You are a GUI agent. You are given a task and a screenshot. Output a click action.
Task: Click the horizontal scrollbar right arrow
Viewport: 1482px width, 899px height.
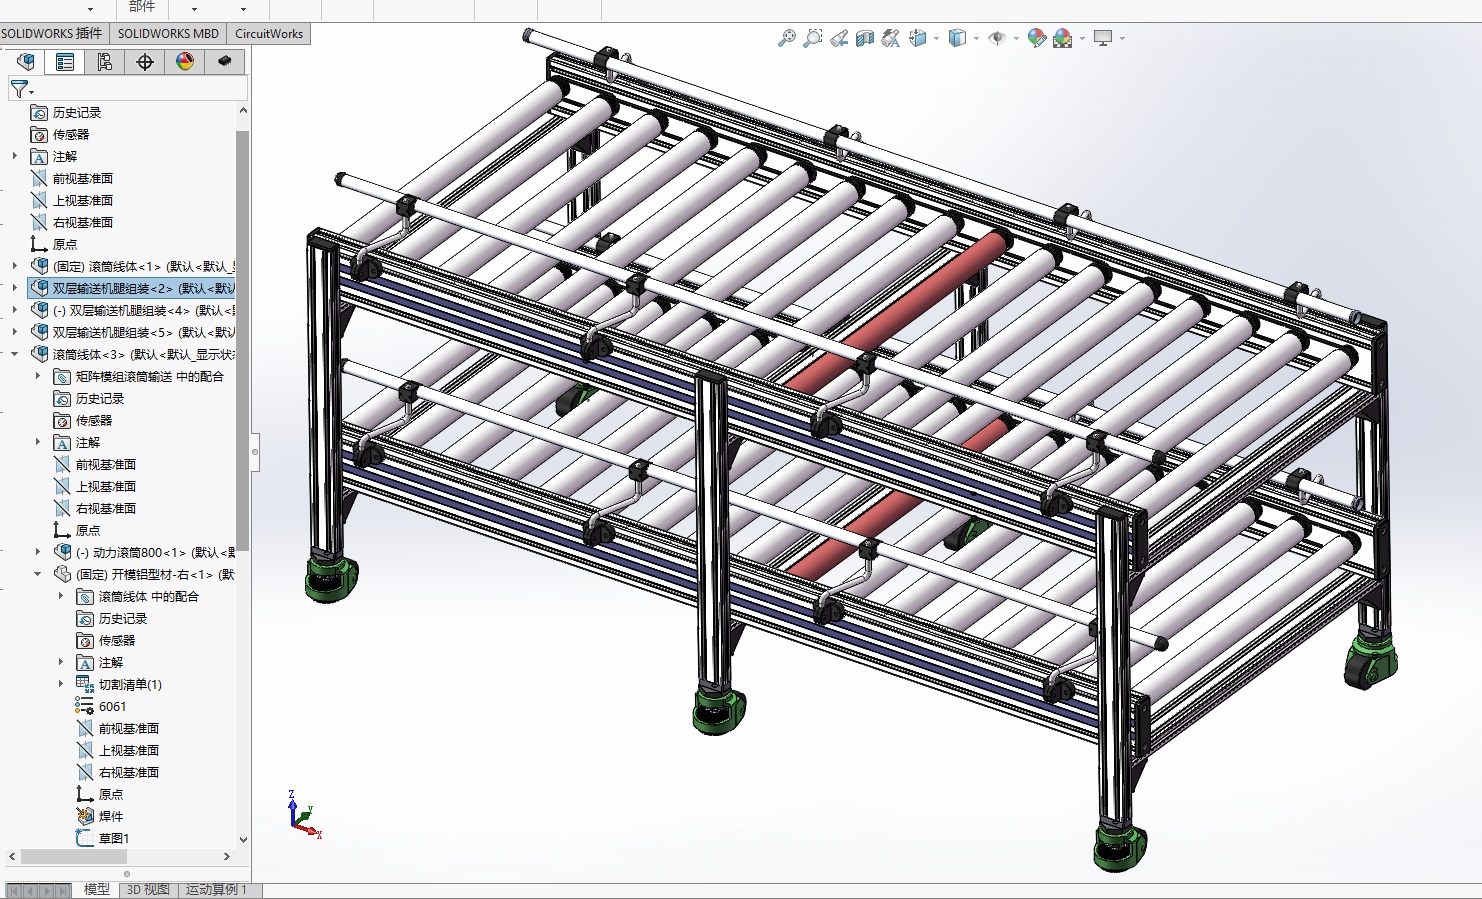tap(227, 857)
